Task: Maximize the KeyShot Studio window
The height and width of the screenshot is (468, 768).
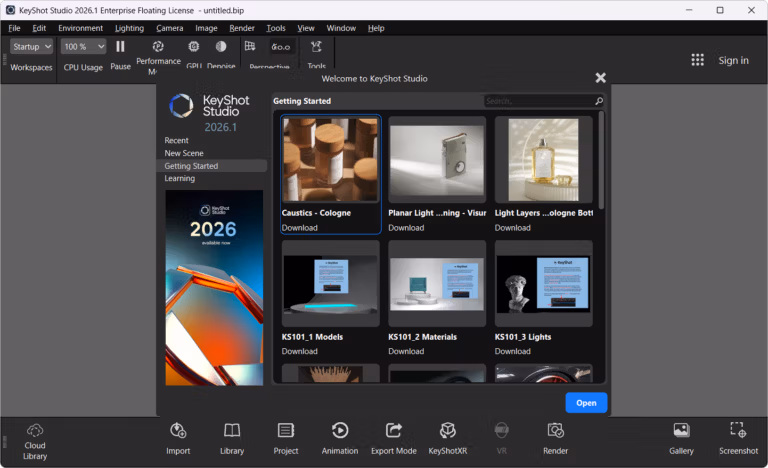Action: (720, 10)
